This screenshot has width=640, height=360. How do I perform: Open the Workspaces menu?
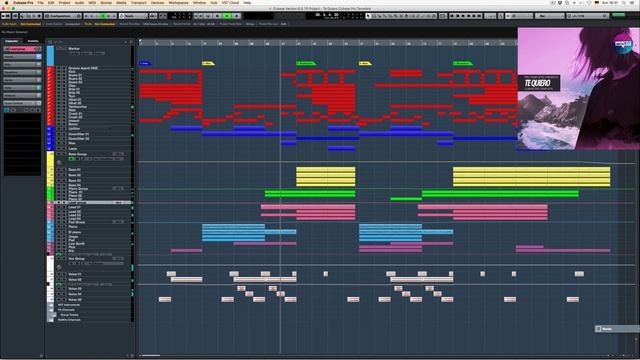pyautogui.click(x=178, y=2)
